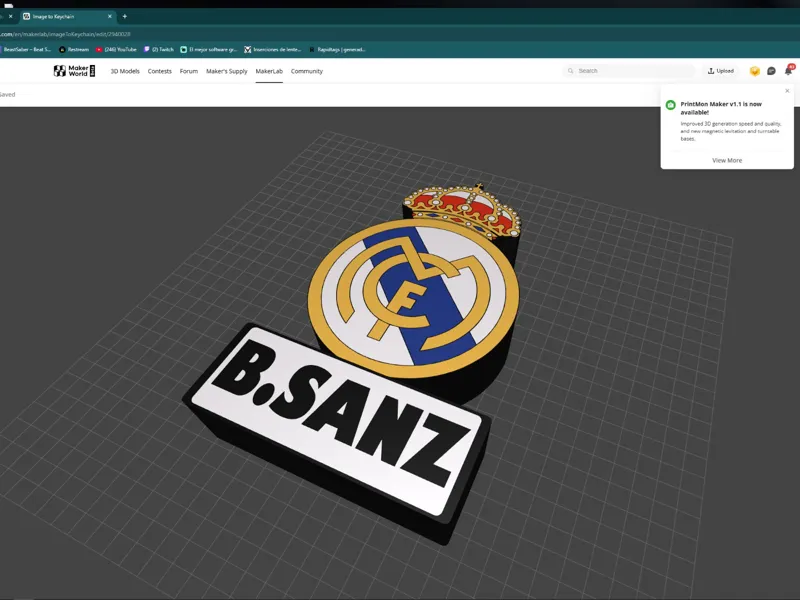Screen dimensions: 800x600
Task: Open the 'Inserciones de lente' bookmark
Action: coord(273,49)
